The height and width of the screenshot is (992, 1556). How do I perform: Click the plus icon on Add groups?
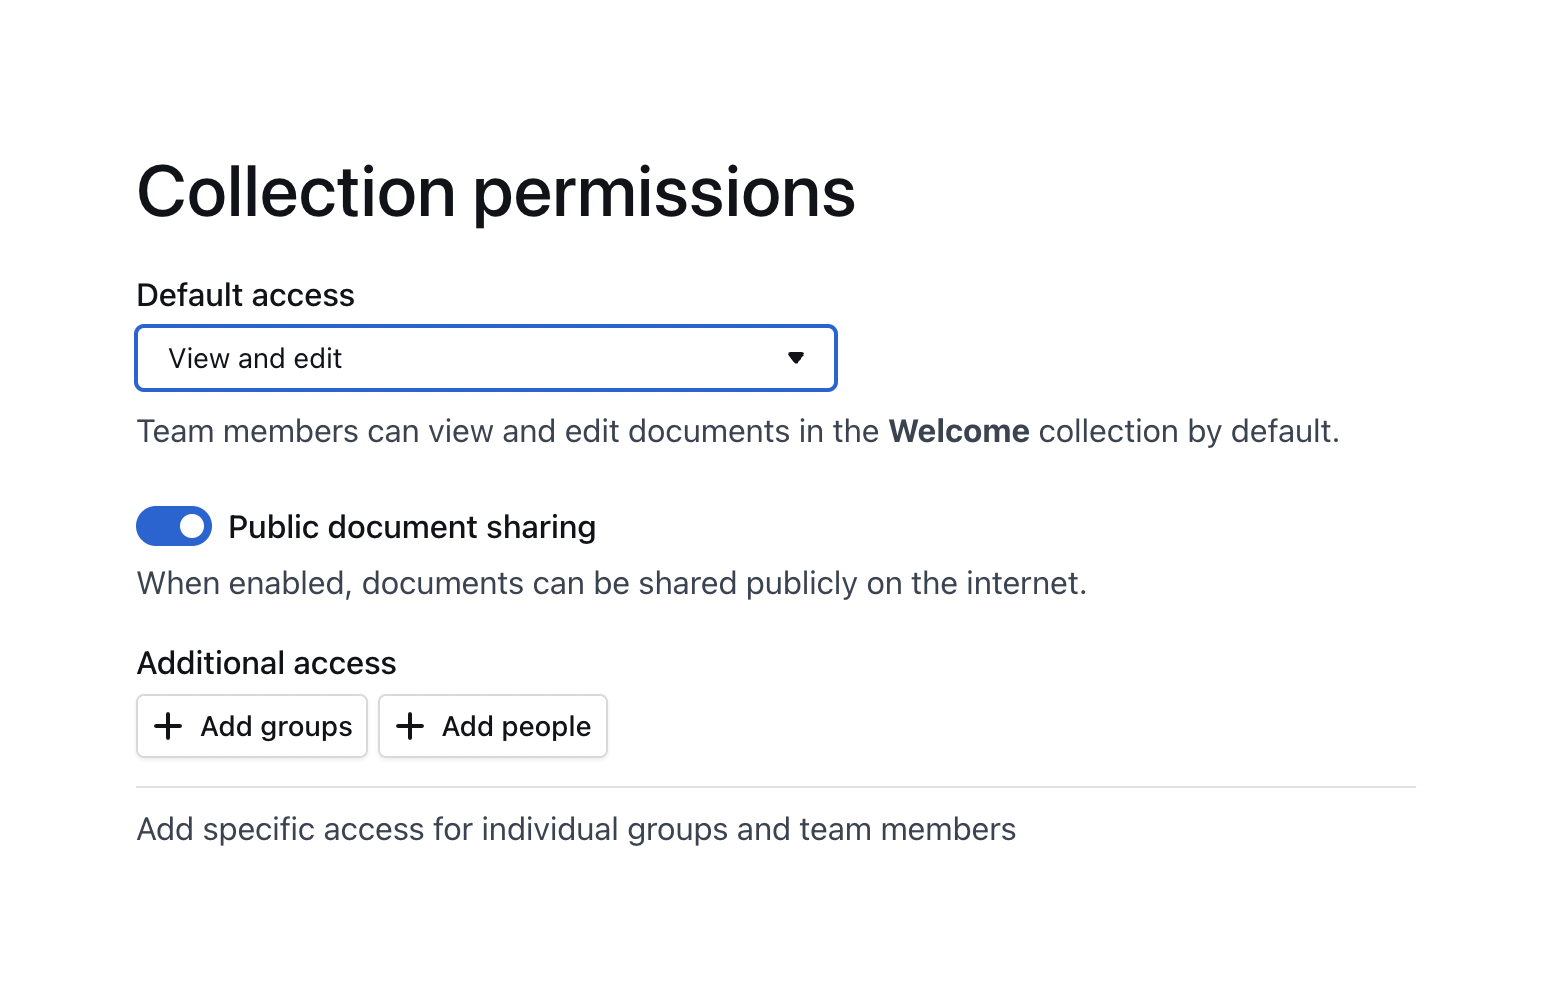[x=168, y=726]
